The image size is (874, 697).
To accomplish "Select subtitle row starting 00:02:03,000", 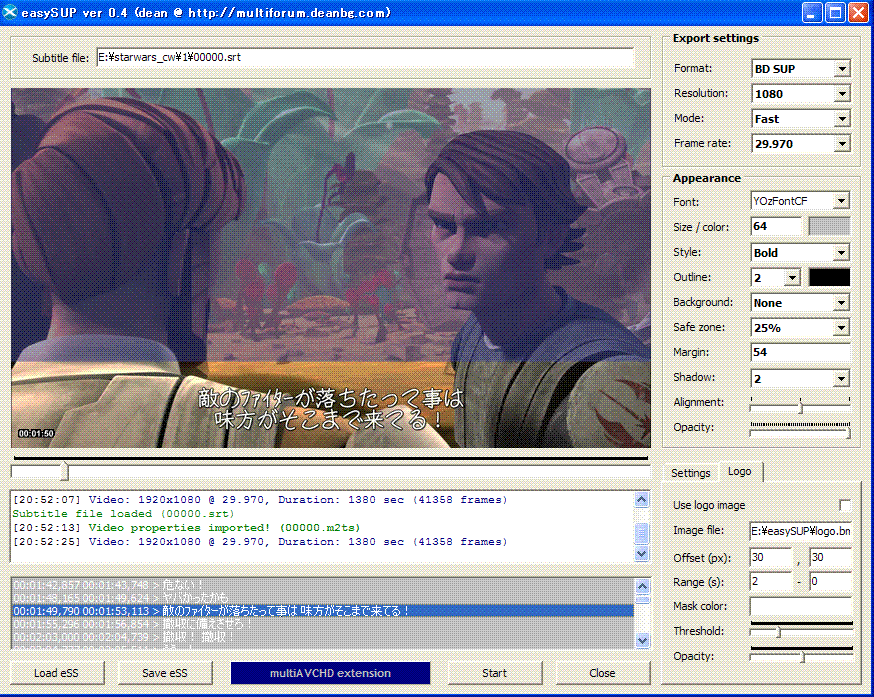I will click(x=323, y=637).
